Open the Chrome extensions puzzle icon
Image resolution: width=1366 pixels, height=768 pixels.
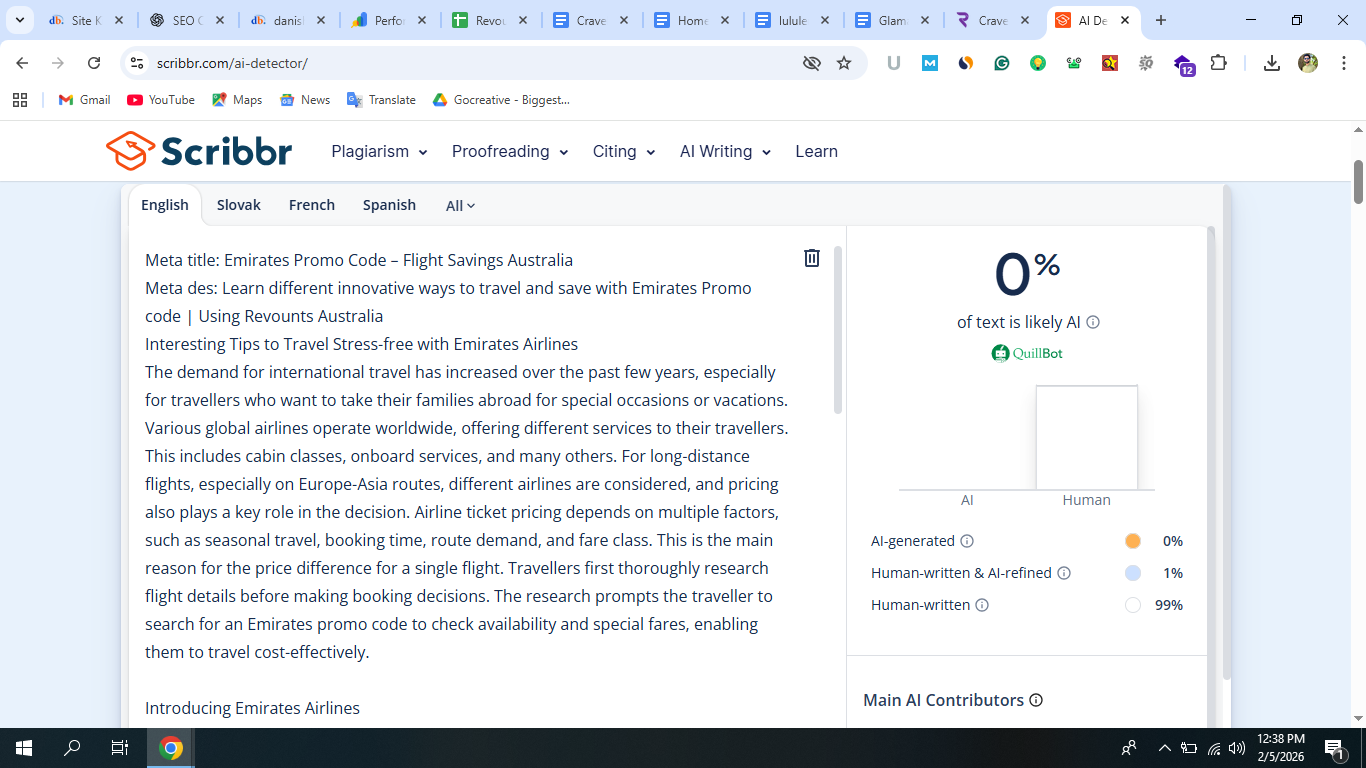point(1218,63)
